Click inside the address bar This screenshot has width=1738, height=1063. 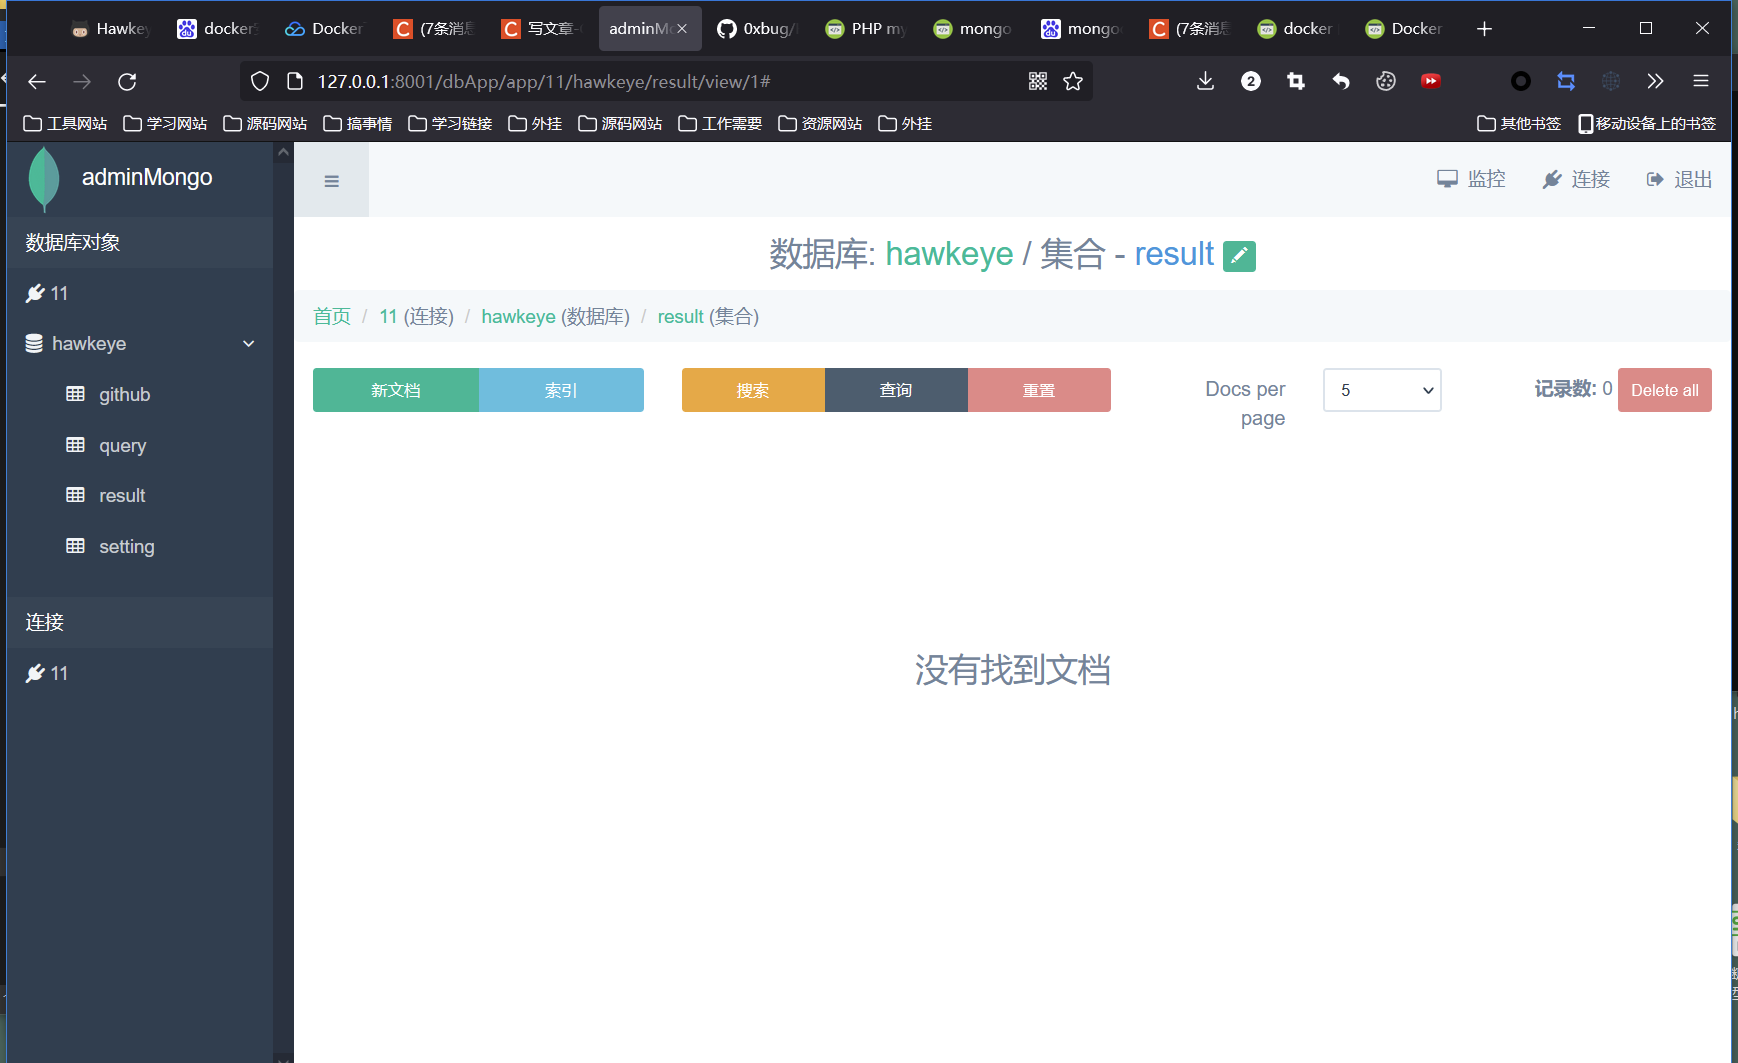pyautogui.click(x=600, y=81)
